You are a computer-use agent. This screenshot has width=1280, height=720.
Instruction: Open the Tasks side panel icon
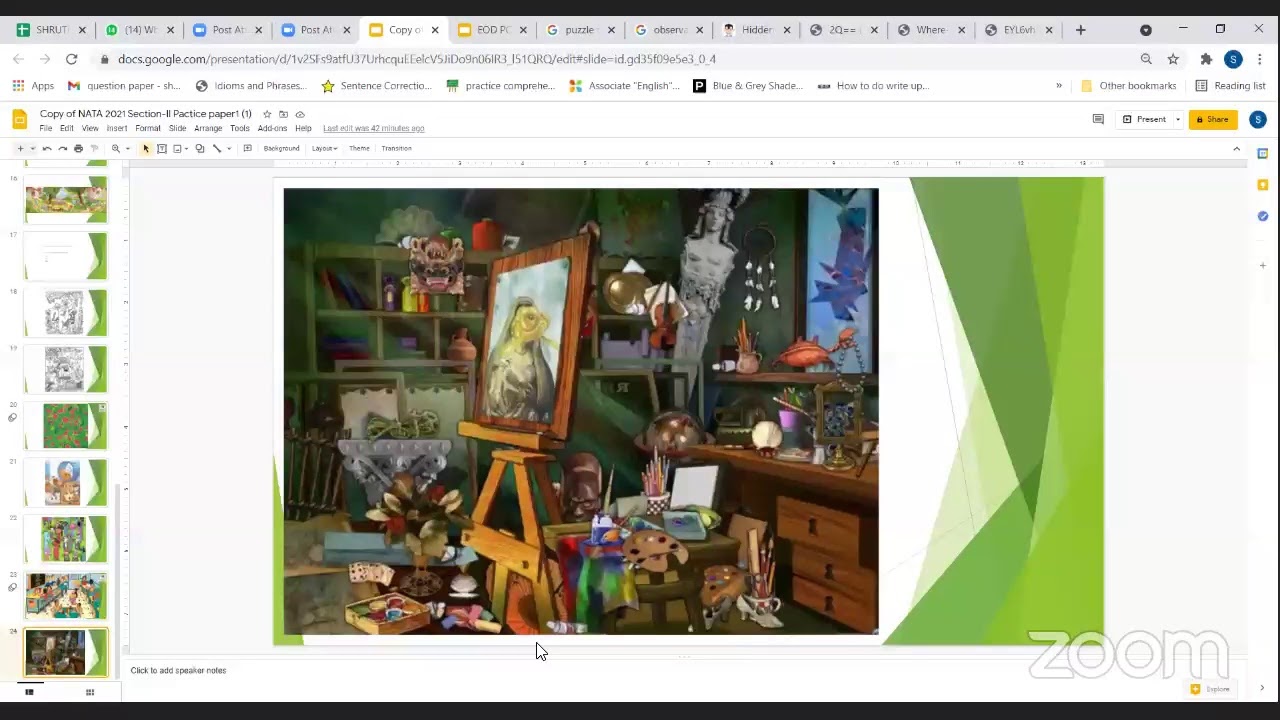pyautogui.click(x=1263, y=216)
